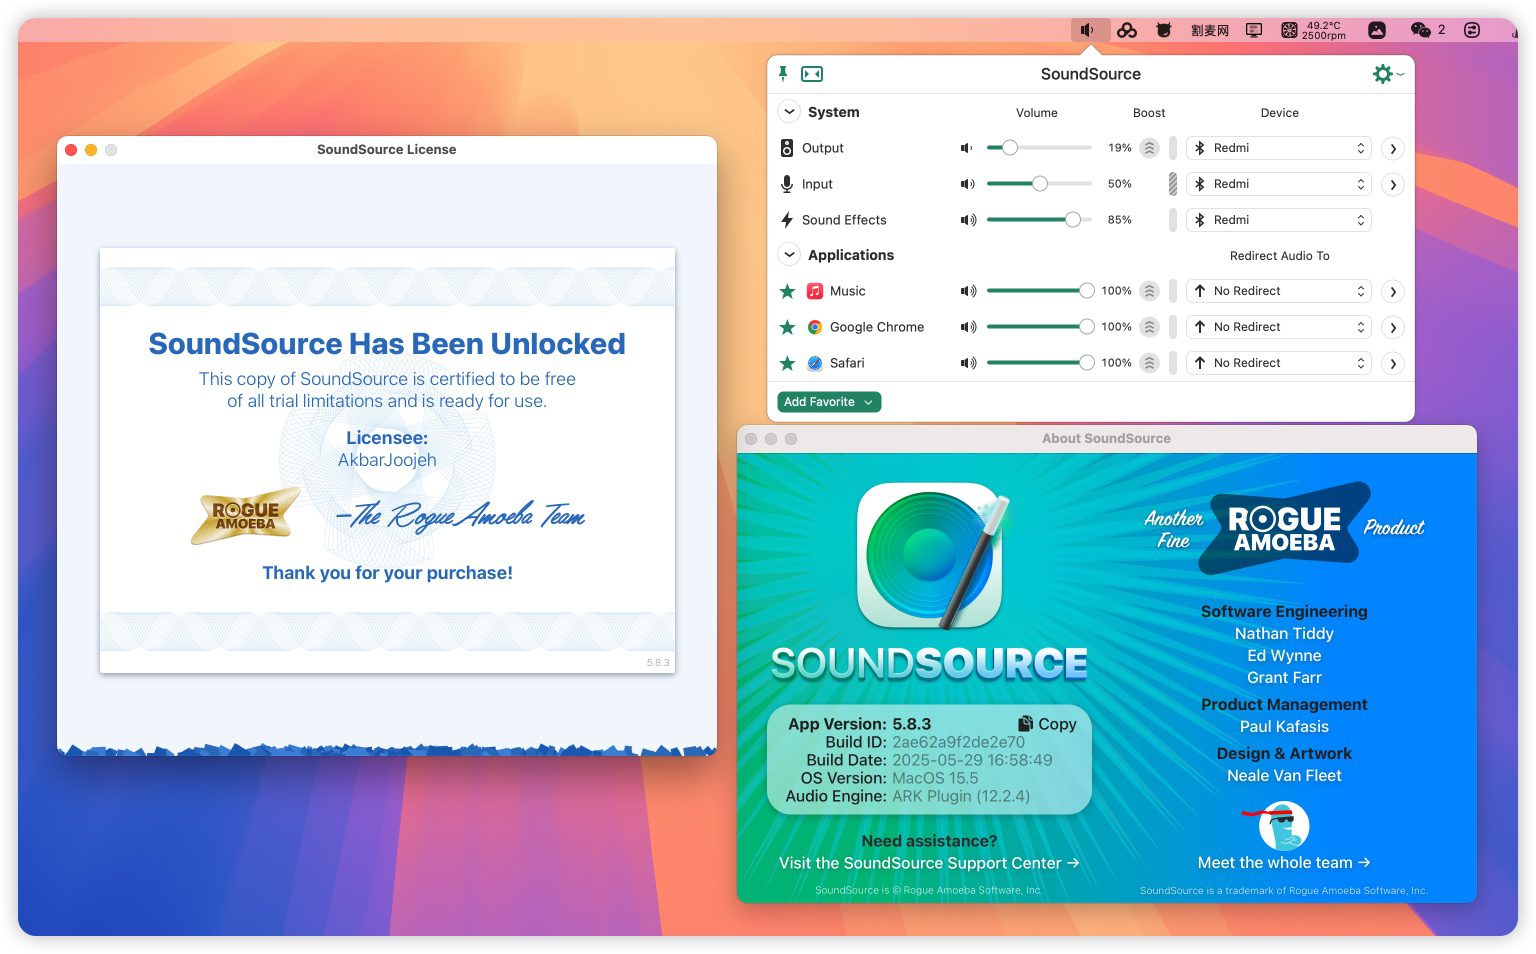Open the Meet the whole team link

click(x=1284, y=862)
